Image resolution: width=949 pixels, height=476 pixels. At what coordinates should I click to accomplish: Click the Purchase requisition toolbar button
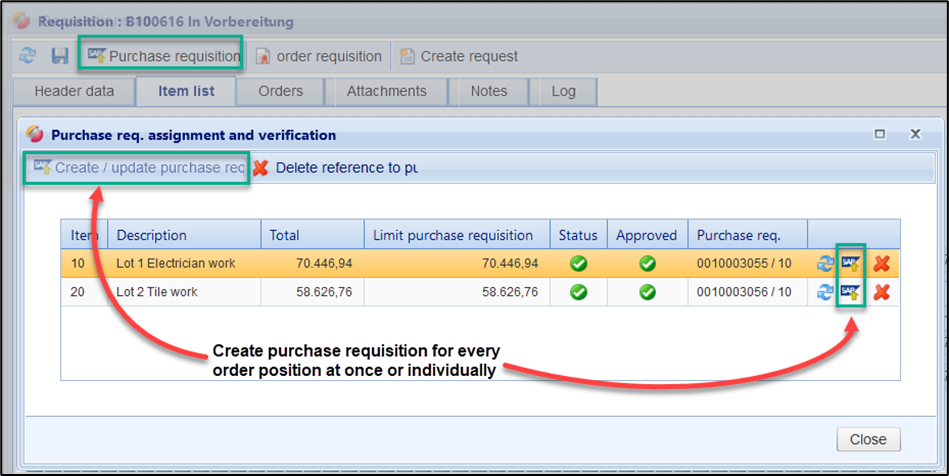point(163,56)
